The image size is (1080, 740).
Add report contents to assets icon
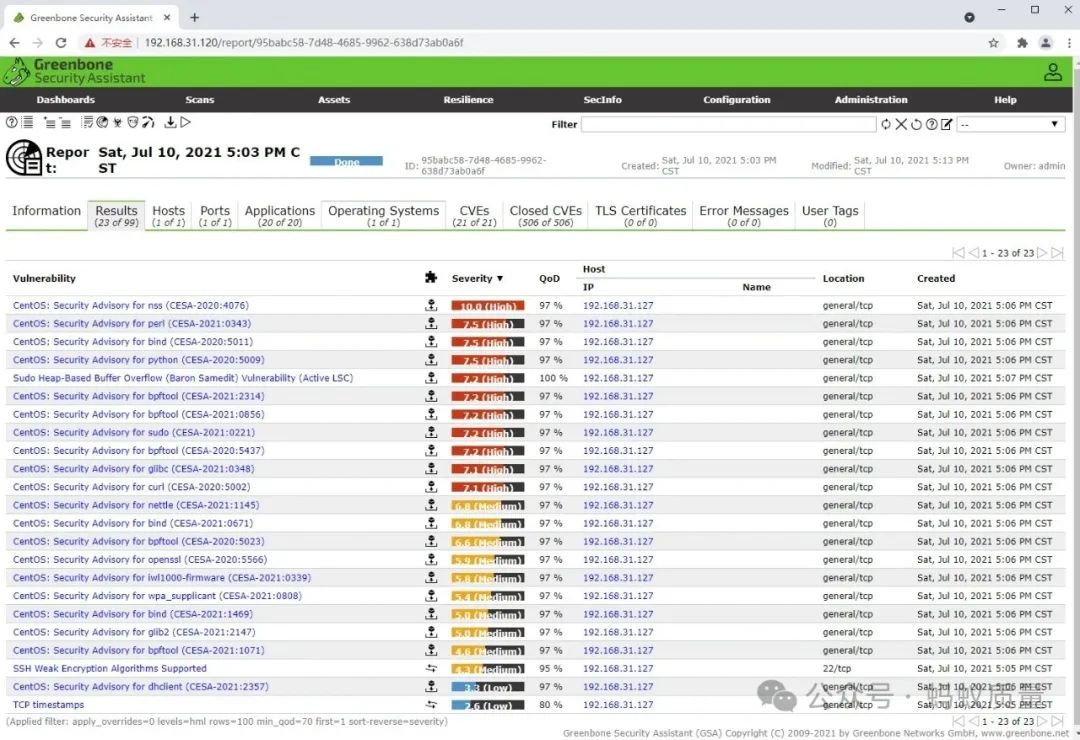[x=50, y=122]
